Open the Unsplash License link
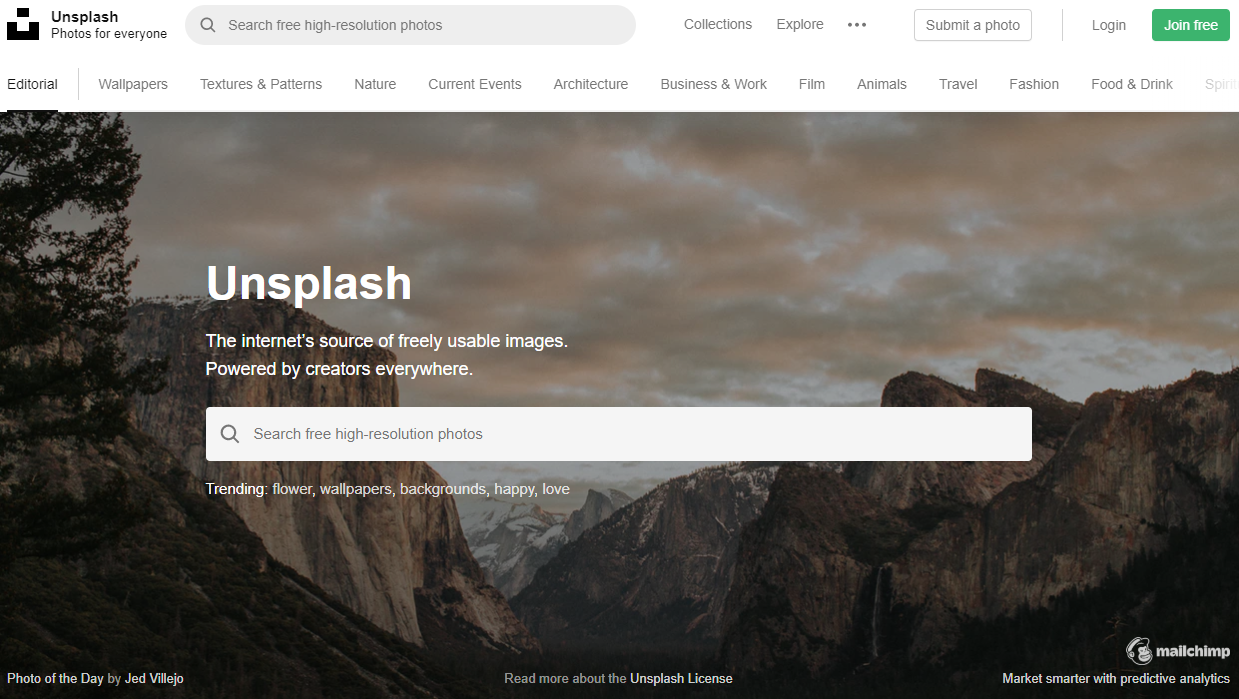Viewport: 1239px width, 699px height. [681, 678]
